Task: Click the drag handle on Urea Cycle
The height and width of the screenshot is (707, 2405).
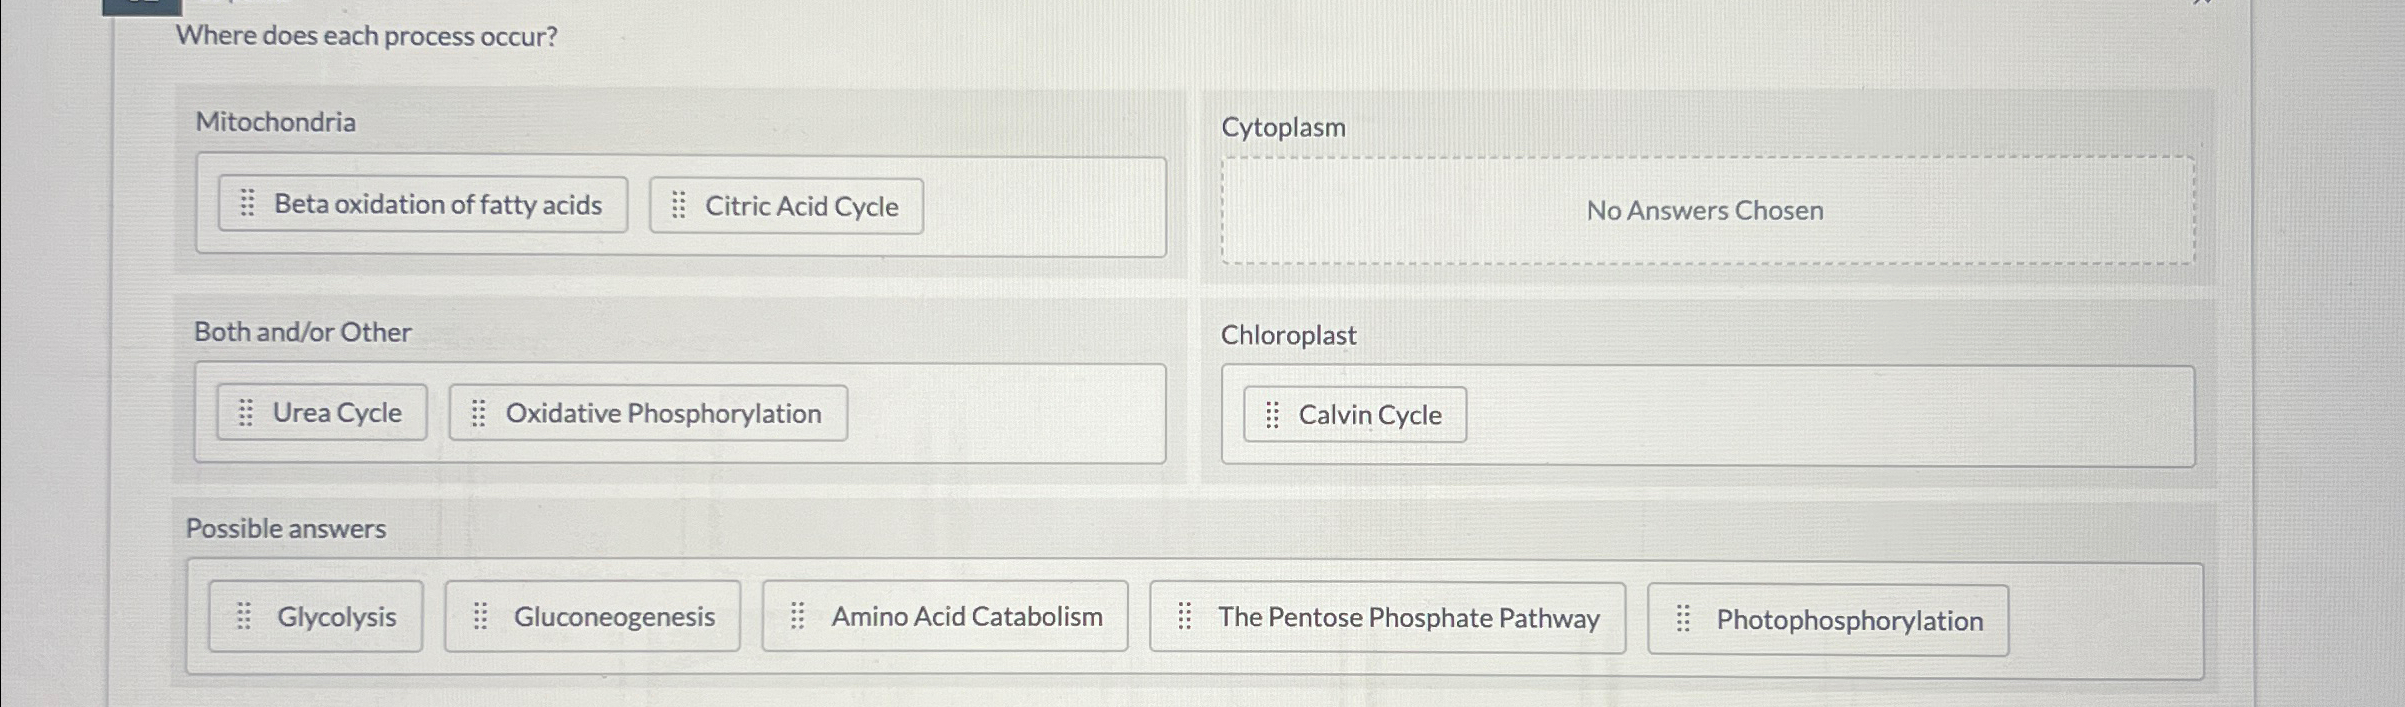Action: tap(246, 412)
